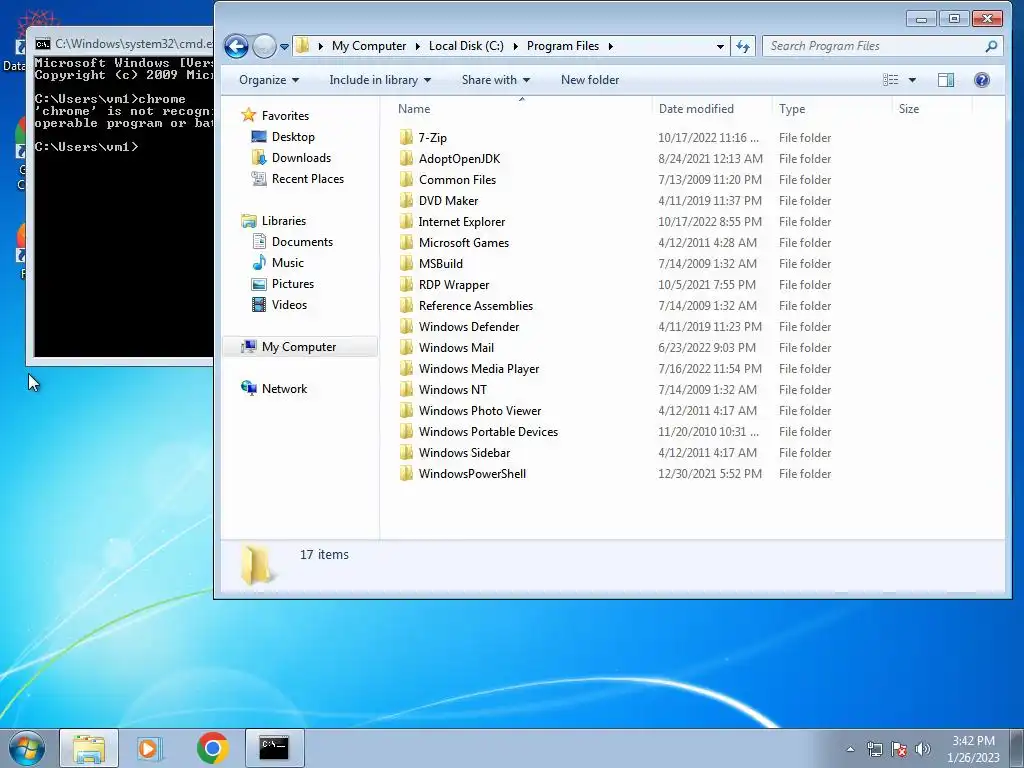Select the Internet Explorer folder icon

(x=406, y=221)
